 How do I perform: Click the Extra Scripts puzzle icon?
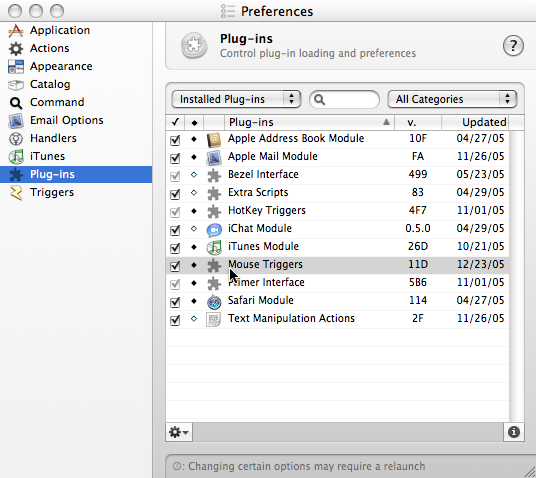click(x=214, y=194)
